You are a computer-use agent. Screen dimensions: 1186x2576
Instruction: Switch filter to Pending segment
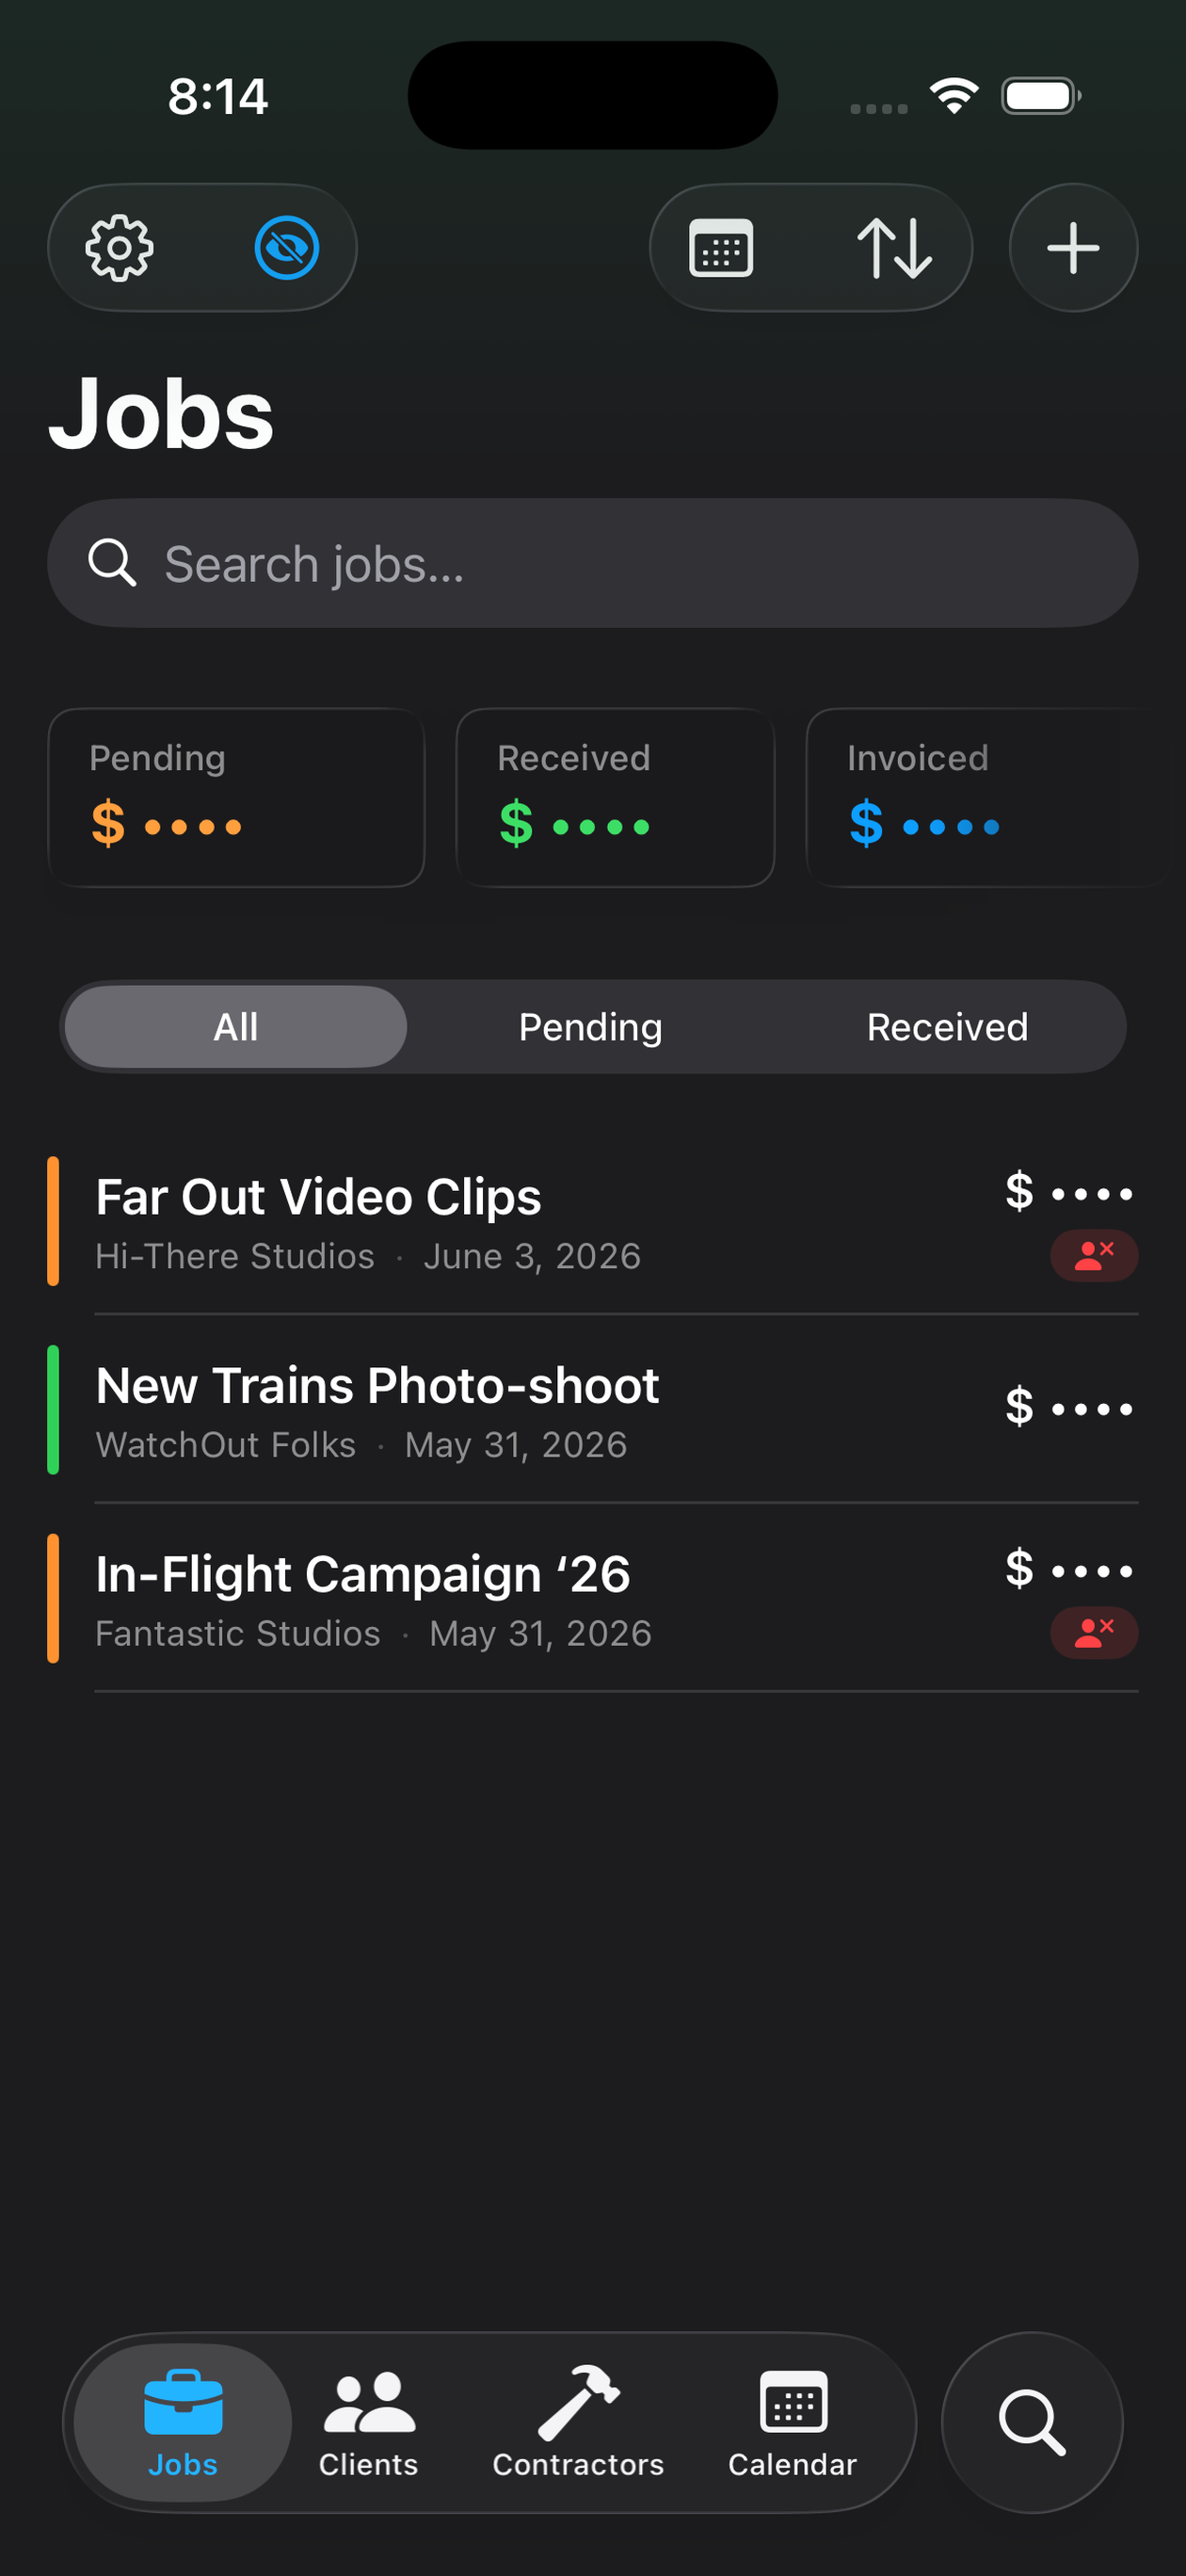pyautogui.click(x=591, y=1027)
